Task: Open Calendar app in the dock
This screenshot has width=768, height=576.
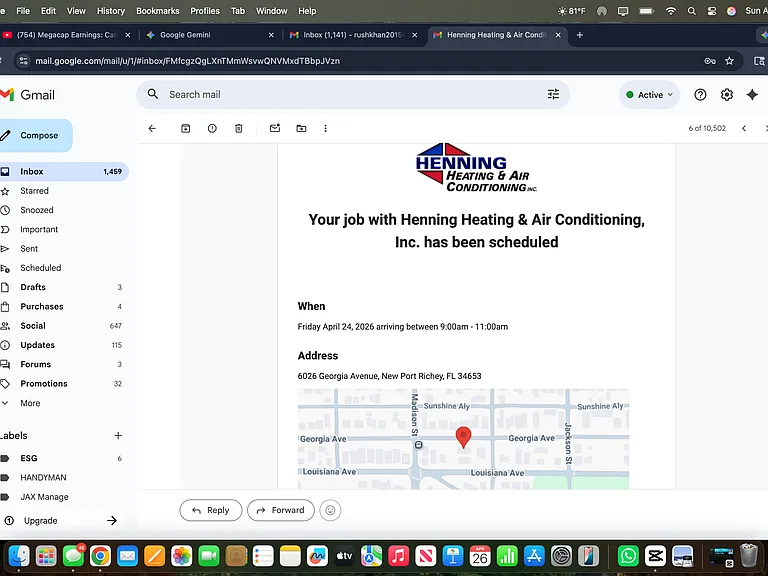Action: (x=480, y=556)
